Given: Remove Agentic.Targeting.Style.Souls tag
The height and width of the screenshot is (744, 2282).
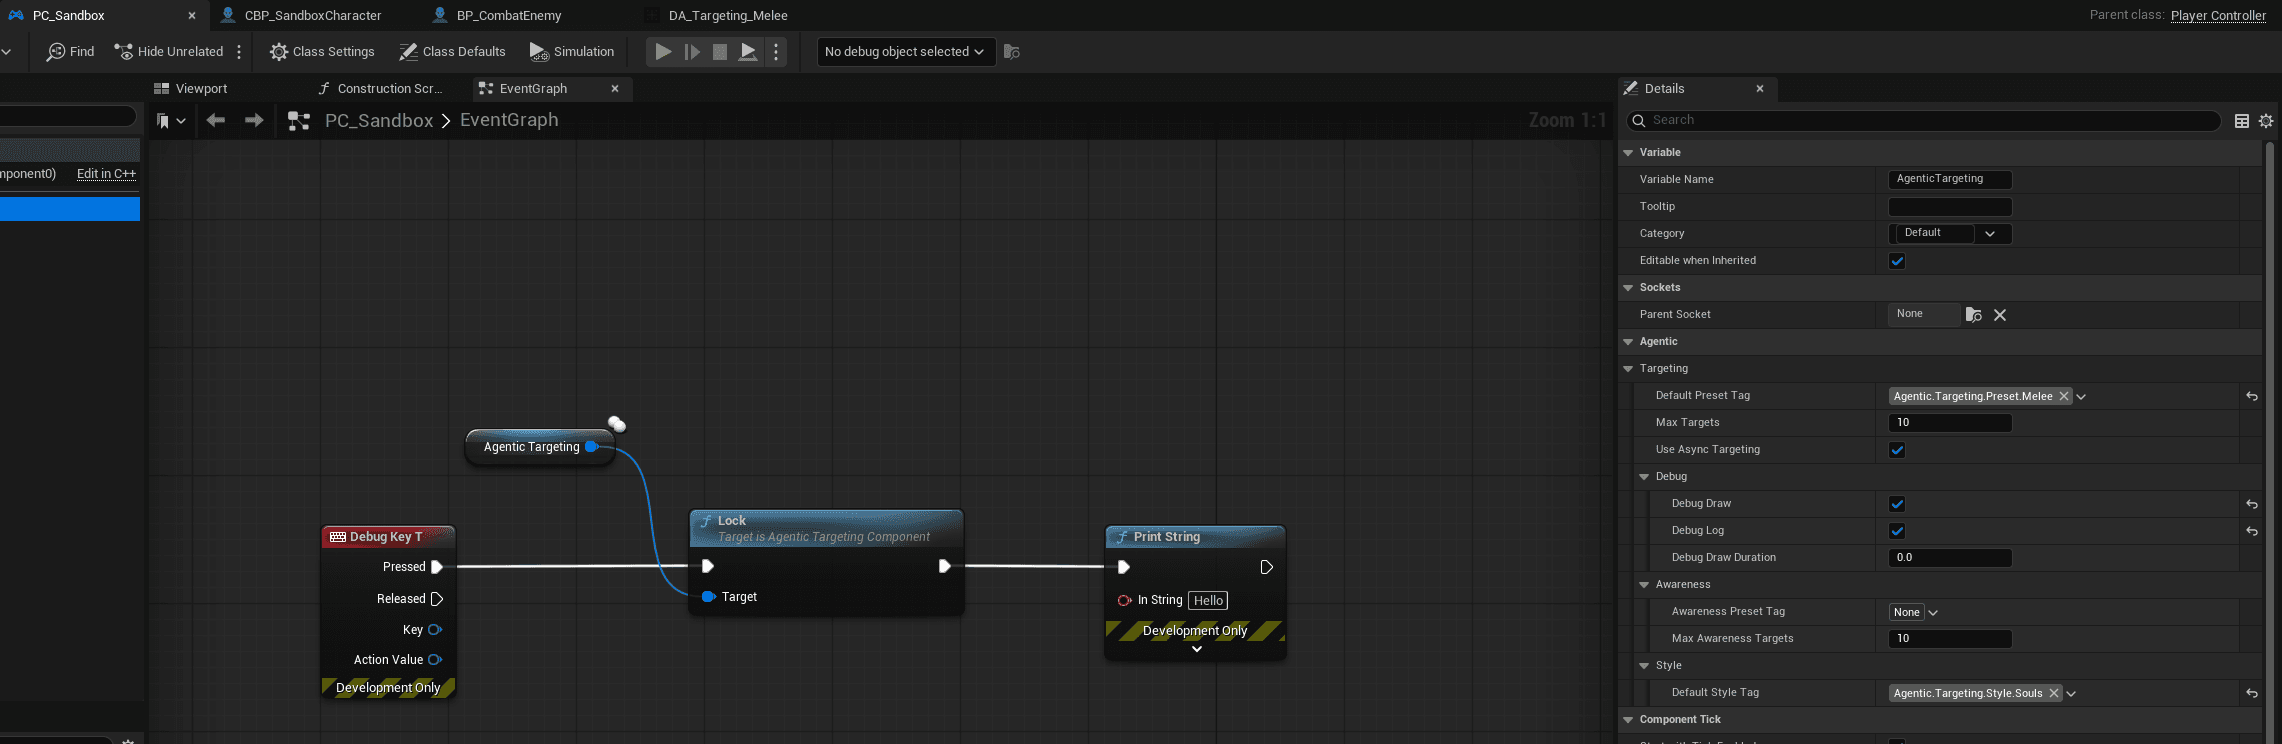Looking at the screenshot, I should click(2054, 693).
